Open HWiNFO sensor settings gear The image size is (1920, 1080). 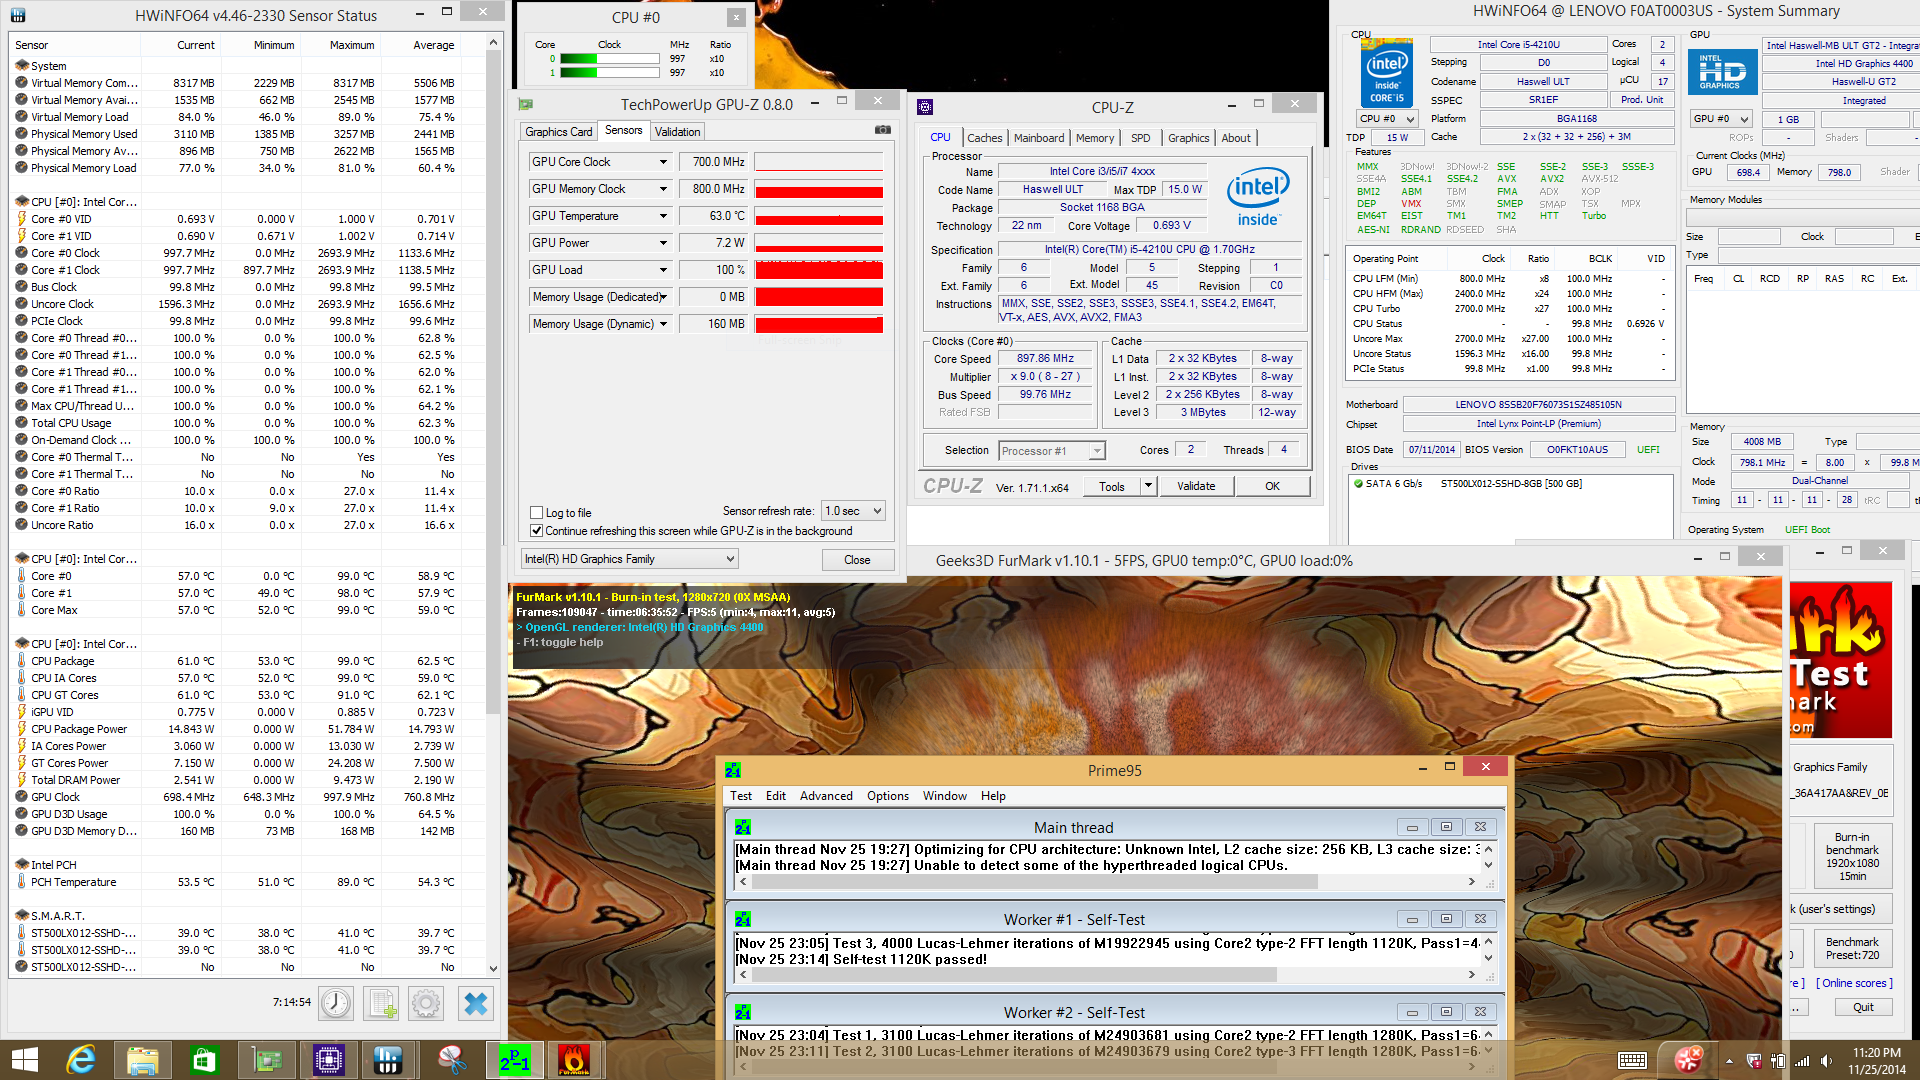(x=426, y=1003)
